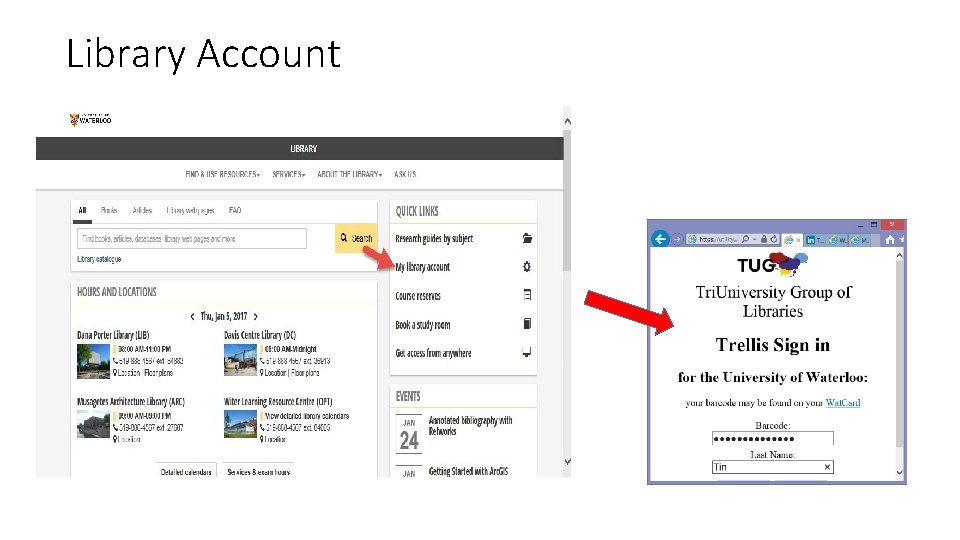The height and width of the screenshot is (540, 960).
Task: Click the Library catalogue link
Action: (x=99, y=259)
